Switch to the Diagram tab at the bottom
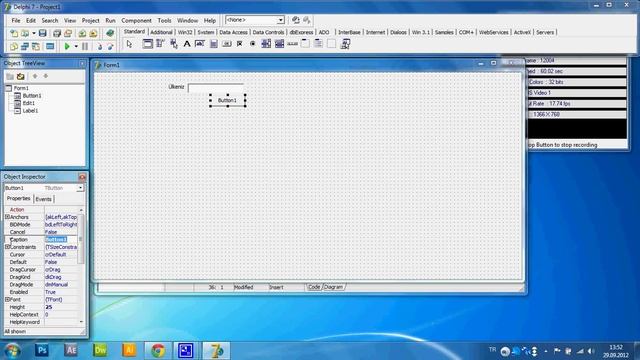640x360 pixels. pyautogui.click(x=333, y=287)
